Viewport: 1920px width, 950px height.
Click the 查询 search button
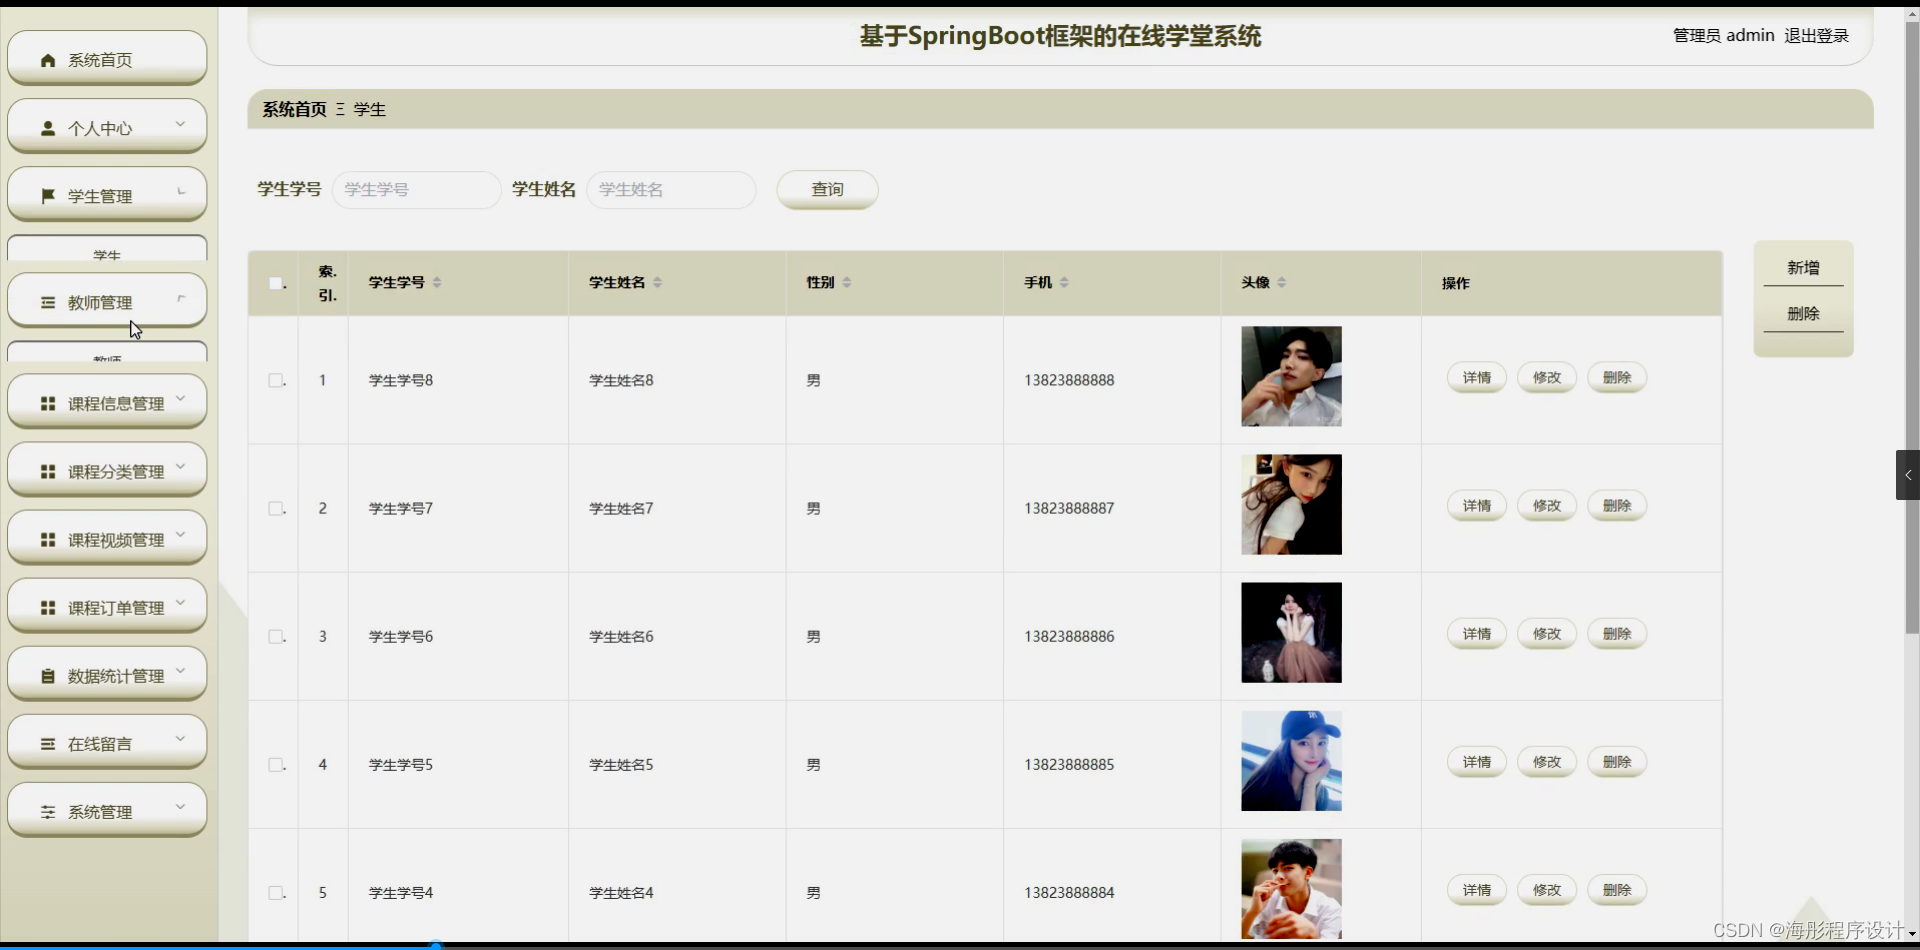pos(827,190)
